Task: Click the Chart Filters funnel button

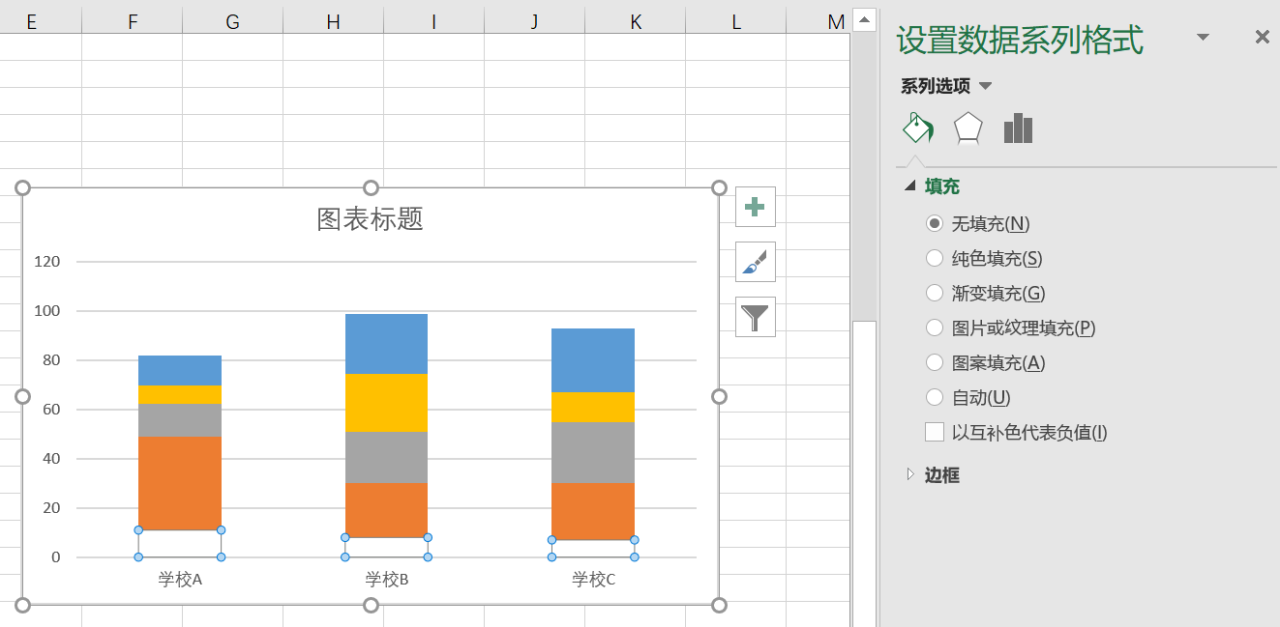Action: pos(755,317)
